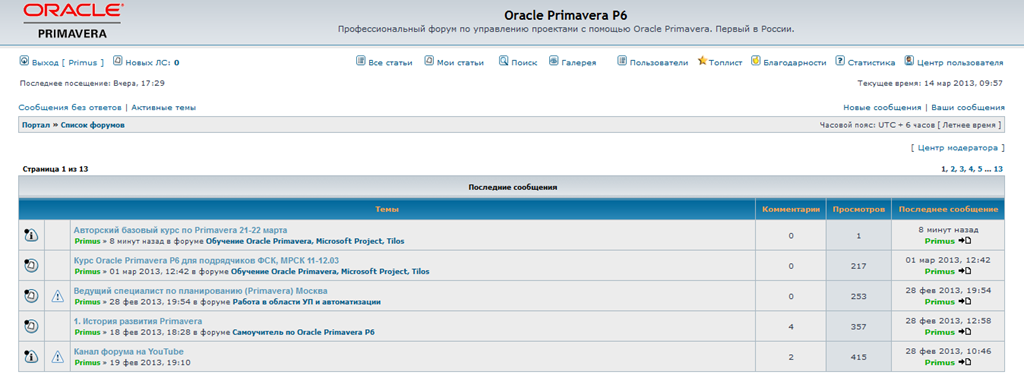Go to latest post icon dated 28 фев 2013, 10:46

pos(965,363)
